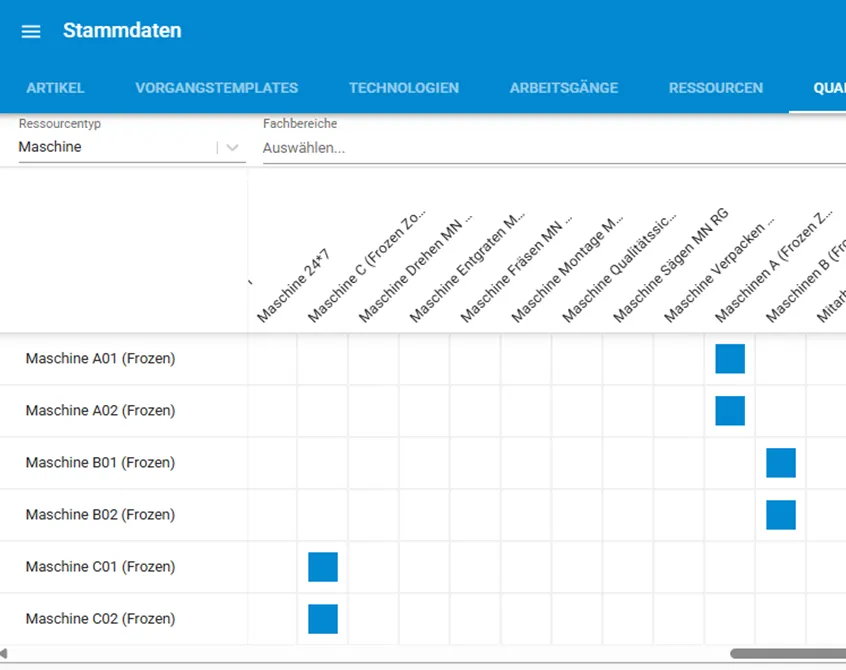The width and height of the screenshot is (846, 670).
Task: Toggle Maschinen A qualification for Maschine A01
Action: click(x=730, y=359)
